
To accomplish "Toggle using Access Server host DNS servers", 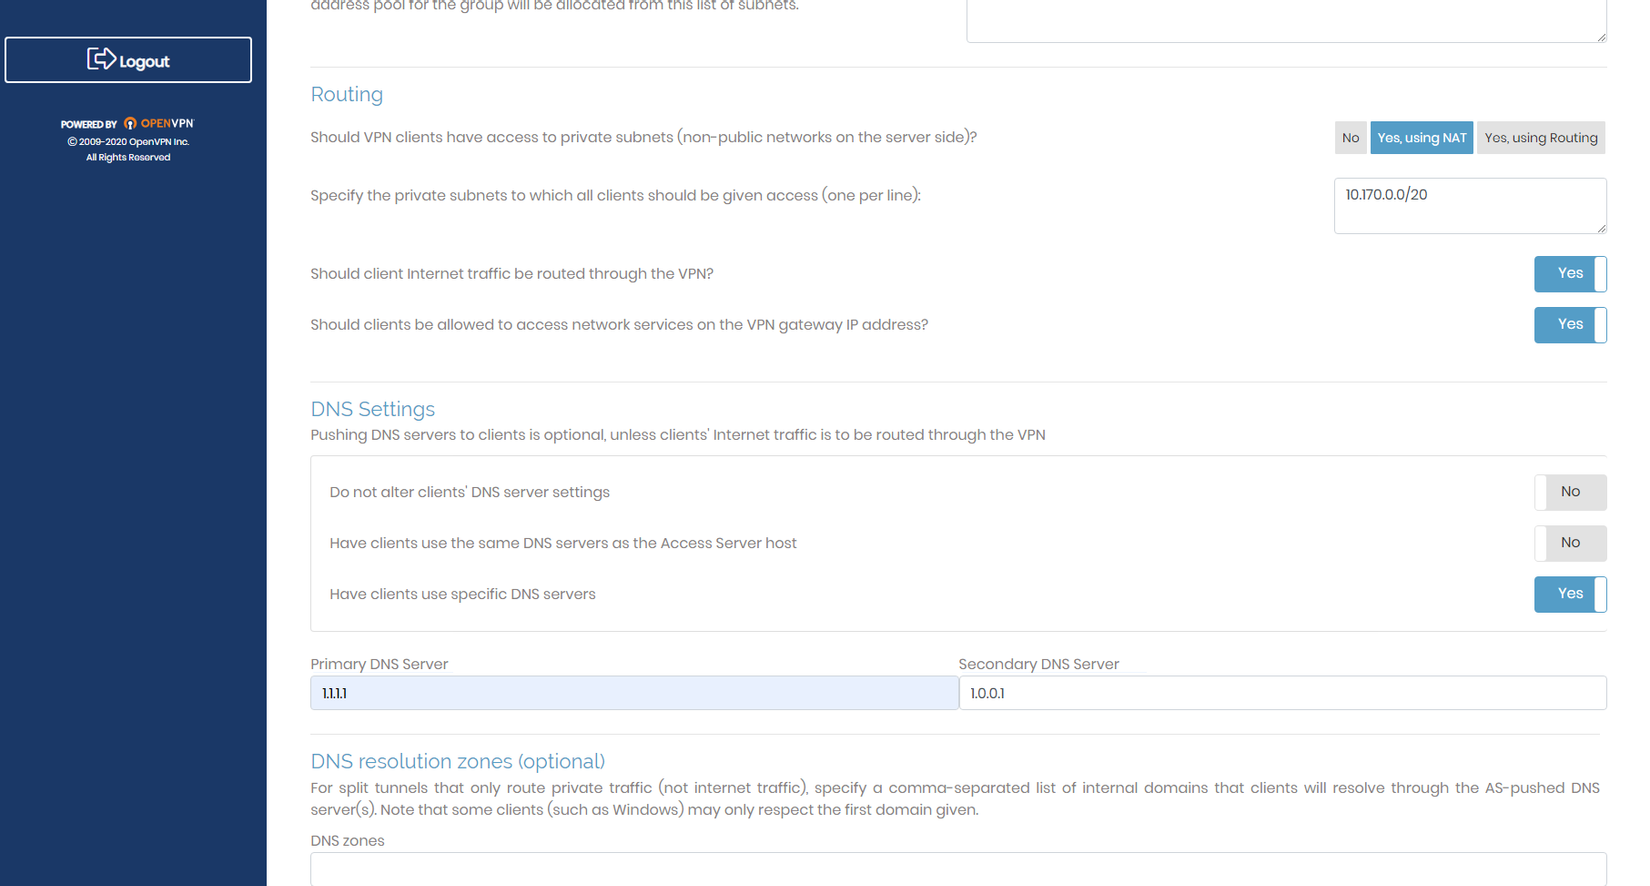I will tap(1569, 543).
